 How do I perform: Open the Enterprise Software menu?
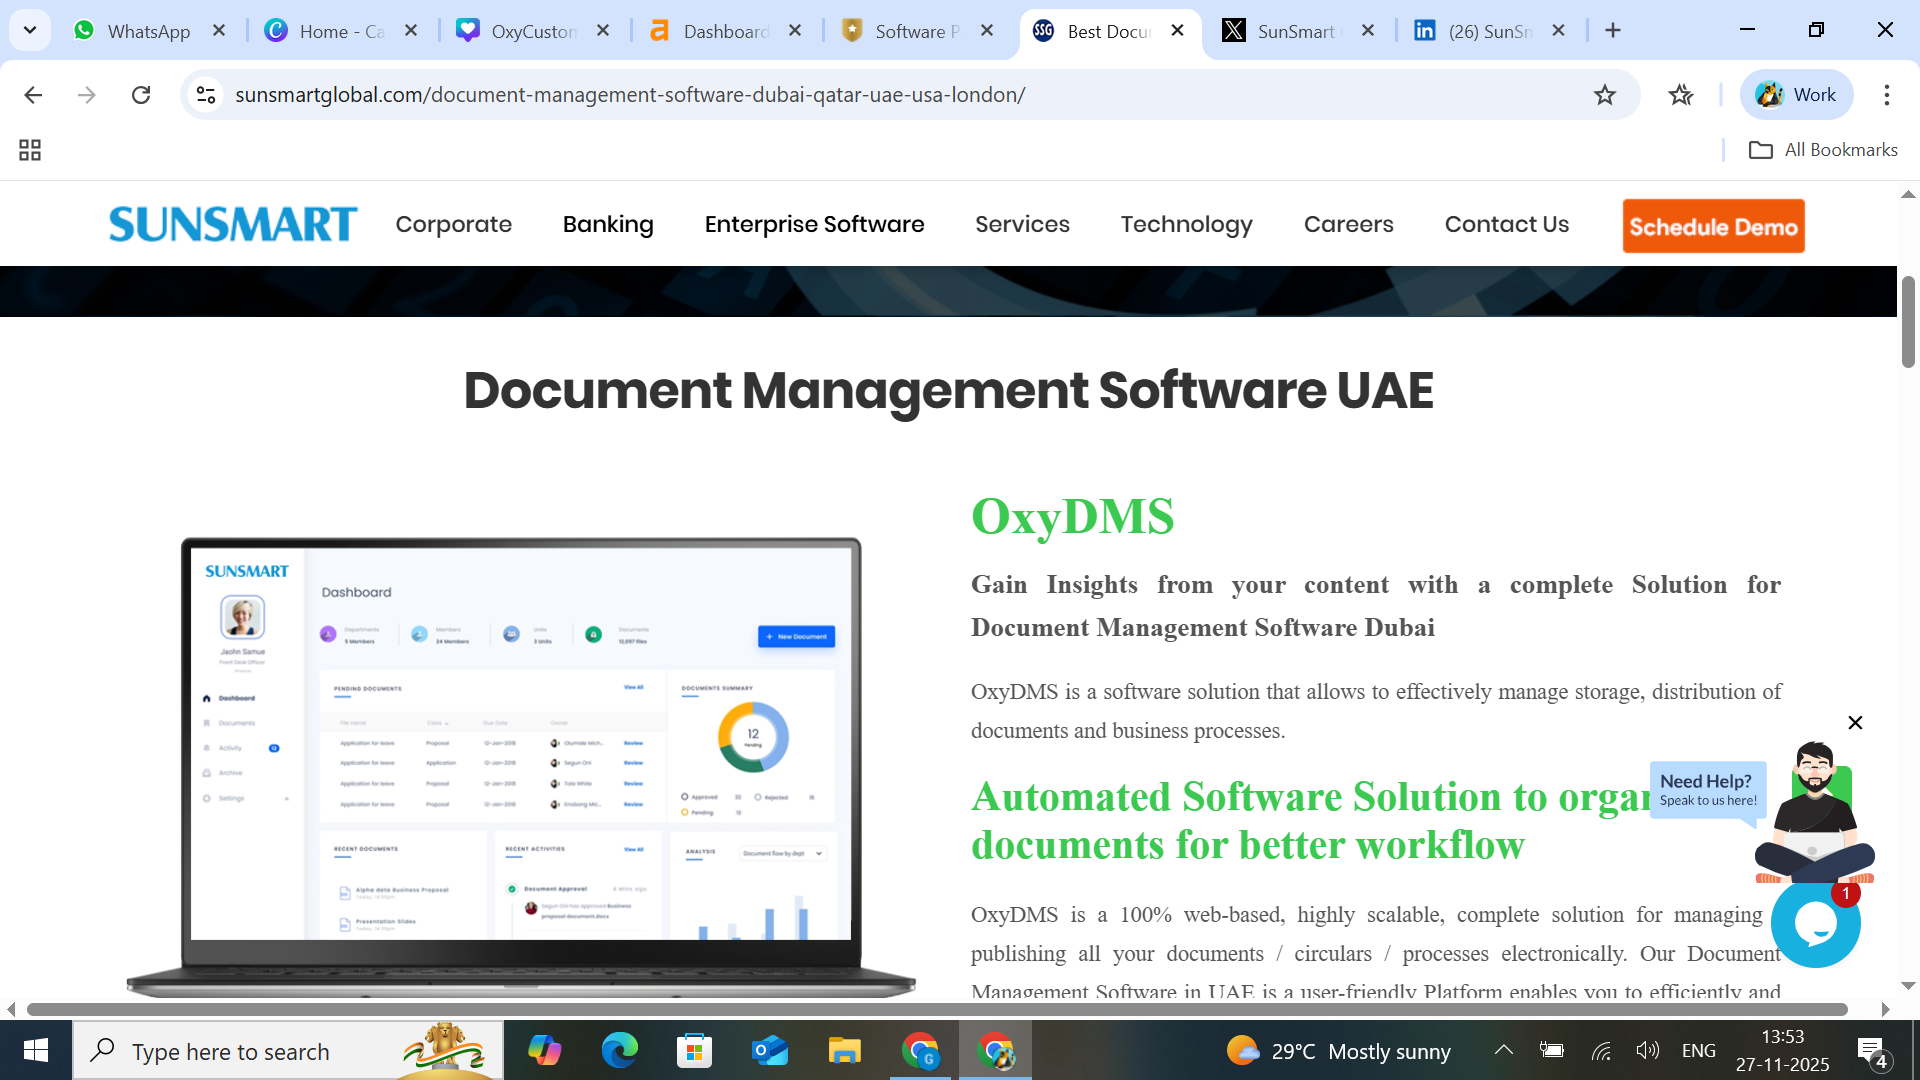[x=814, y=224]
